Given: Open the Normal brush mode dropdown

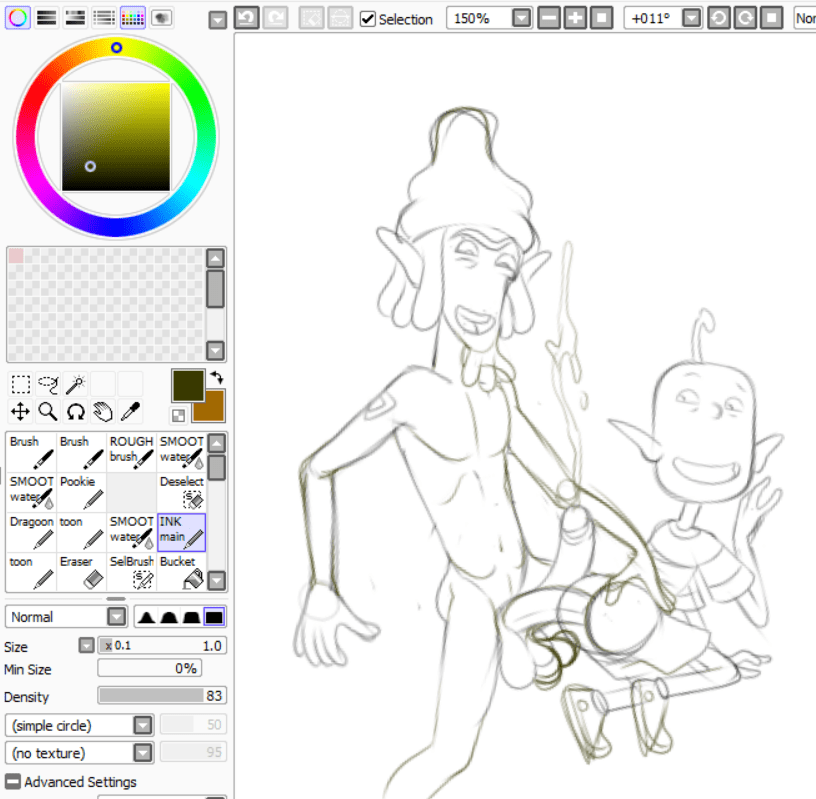Looking at the screenshot, I should (116, 617).
